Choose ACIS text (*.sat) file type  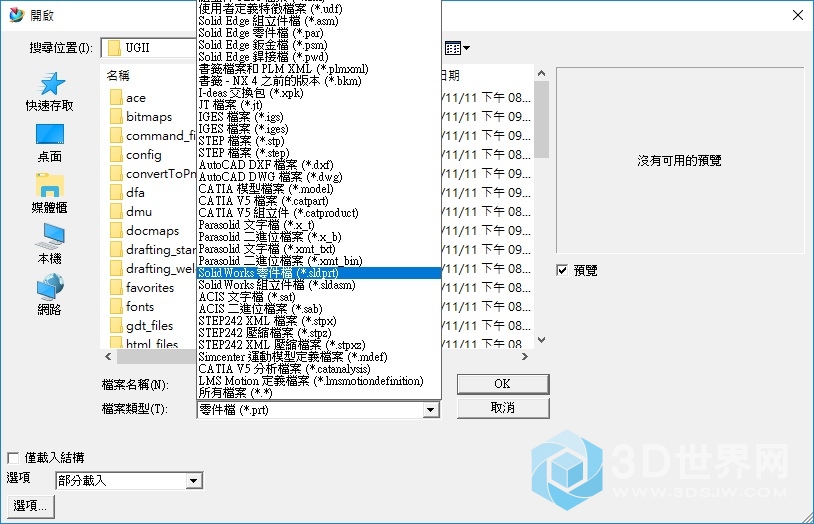319,297
